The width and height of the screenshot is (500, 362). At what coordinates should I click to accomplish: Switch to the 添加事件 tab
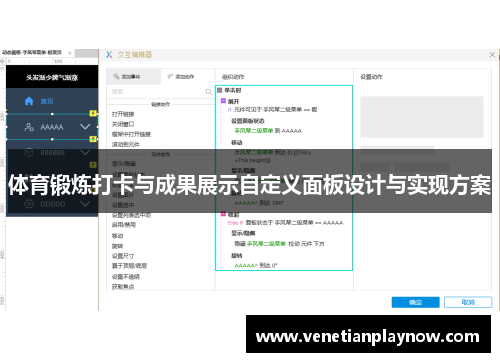[x=133, y=77]
